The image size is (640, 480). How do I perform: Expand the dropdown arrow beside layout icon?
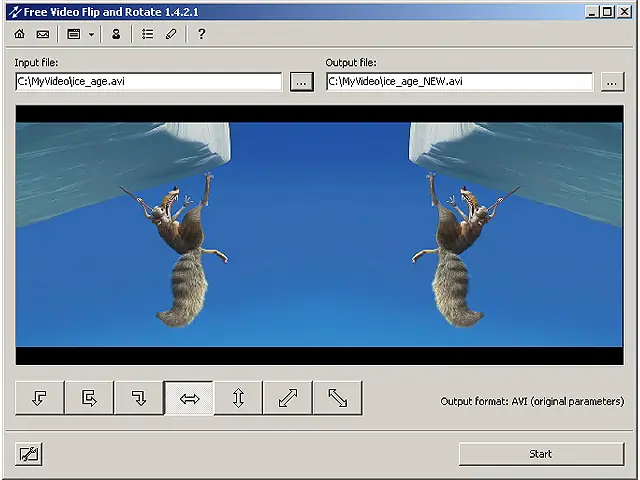pos(91,34)
